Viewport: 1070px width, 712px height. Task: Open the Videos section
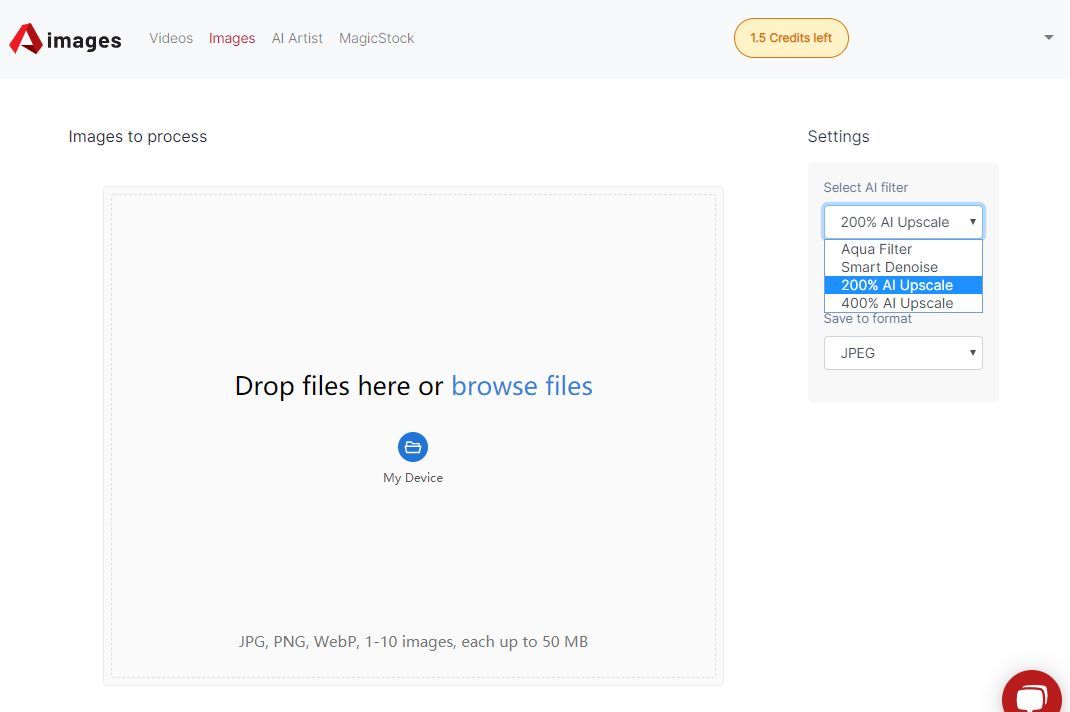coord(171,38)
